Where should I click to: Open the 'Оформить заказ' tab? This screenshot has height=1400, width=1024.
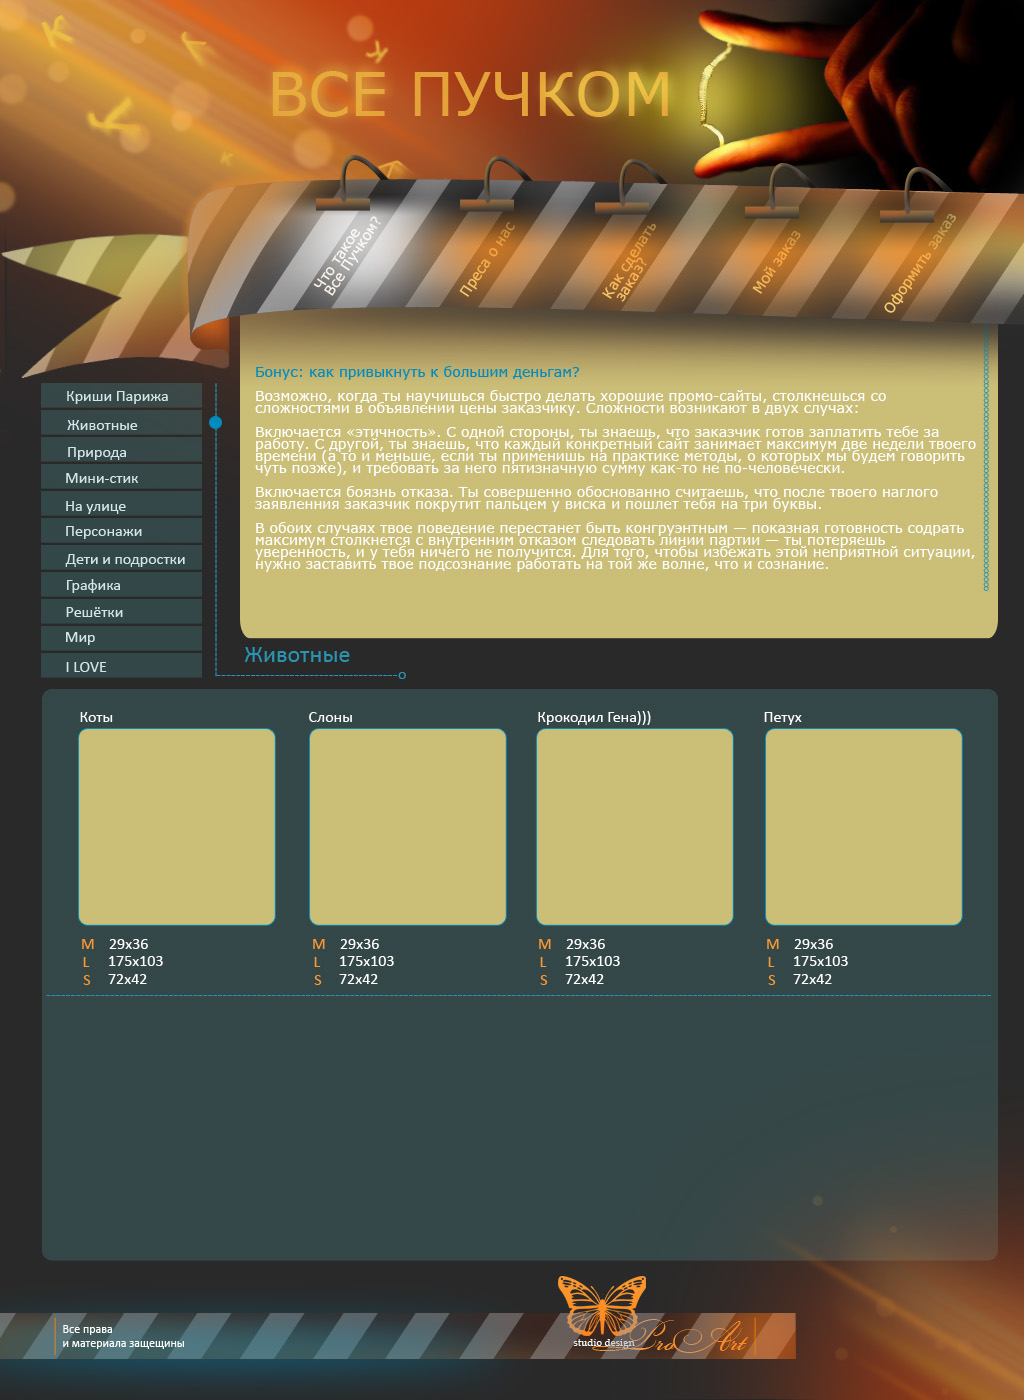[x=920, y=263]
